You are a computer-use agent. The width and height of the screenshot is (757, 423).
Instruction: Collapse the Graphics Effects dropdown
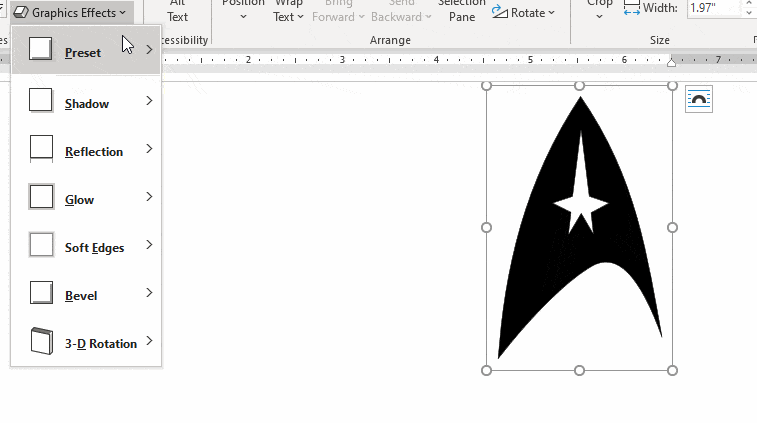[70, 12]
